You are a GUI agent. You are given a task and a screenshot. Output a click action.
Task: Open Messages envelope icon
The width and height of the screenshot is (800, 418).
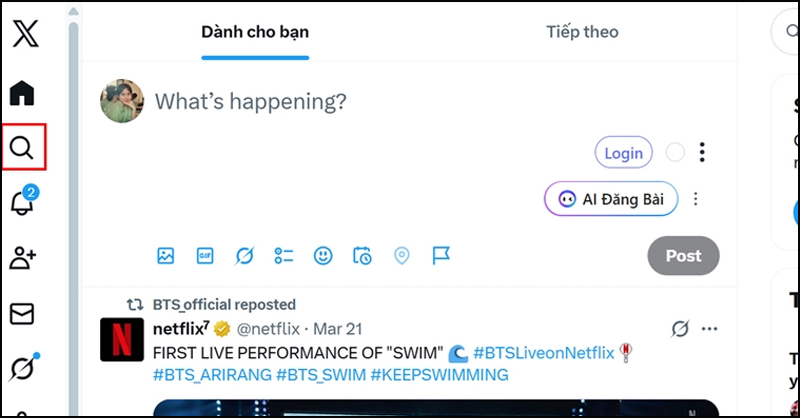(22, 314)
